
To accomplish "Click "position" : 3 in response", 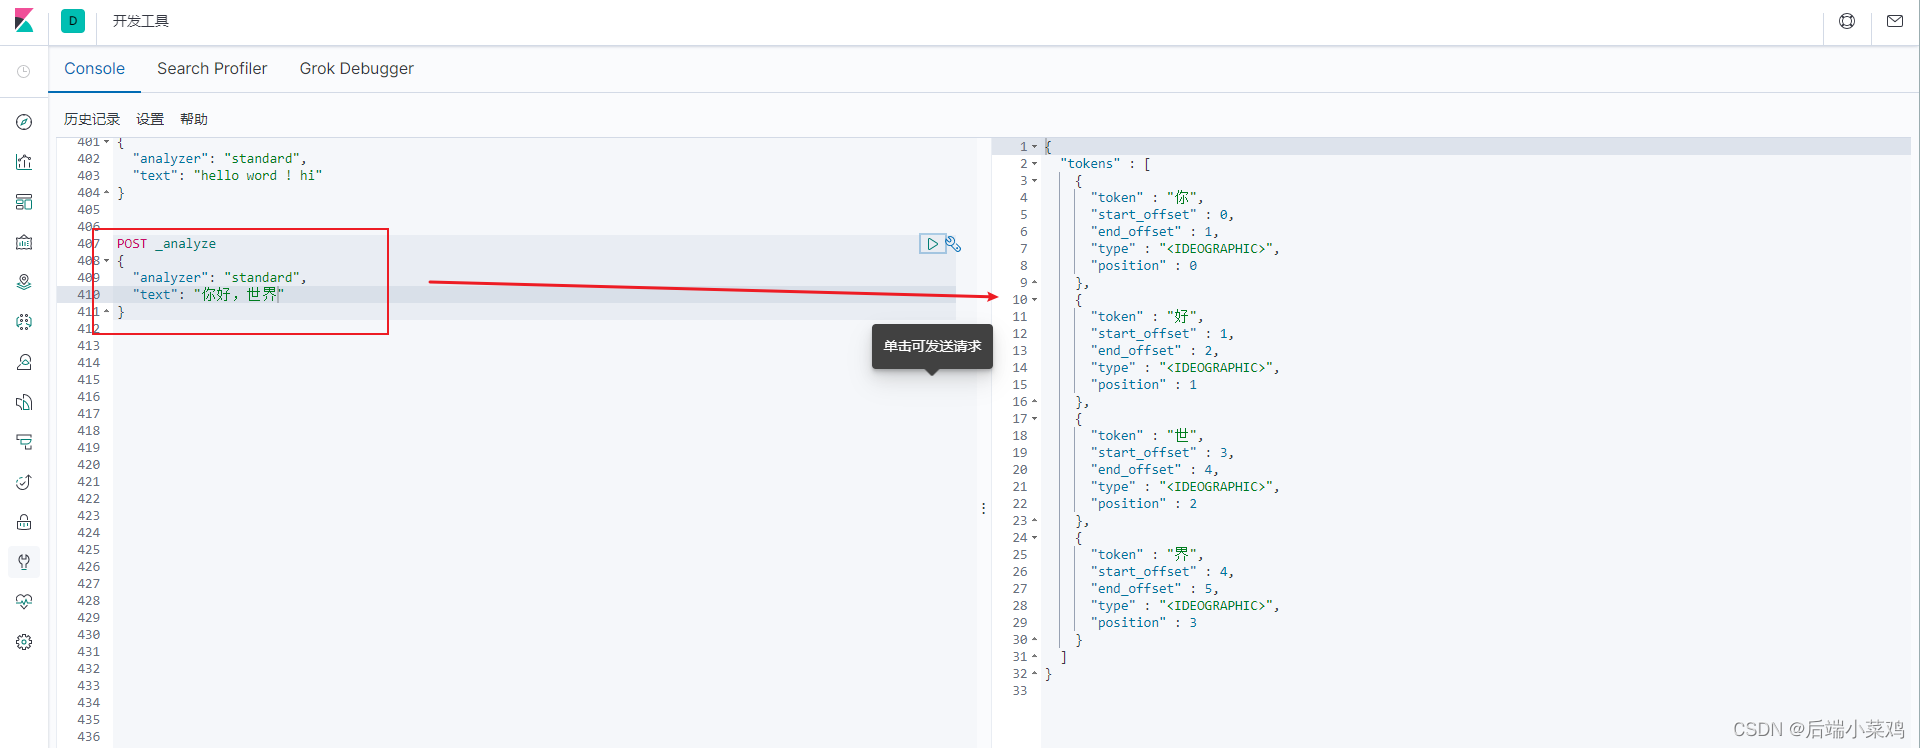I will (x=1144, y=623).
